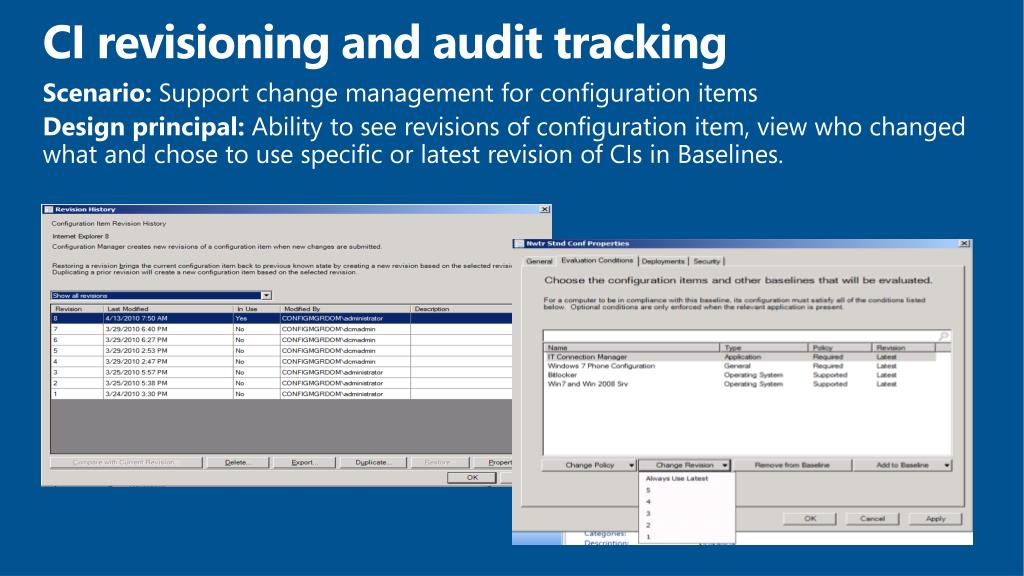Image resolution: width=1024 pixels, height=576 pixels.
Task: Open Add to Baseline dropdown button
Action: (903, 465)
